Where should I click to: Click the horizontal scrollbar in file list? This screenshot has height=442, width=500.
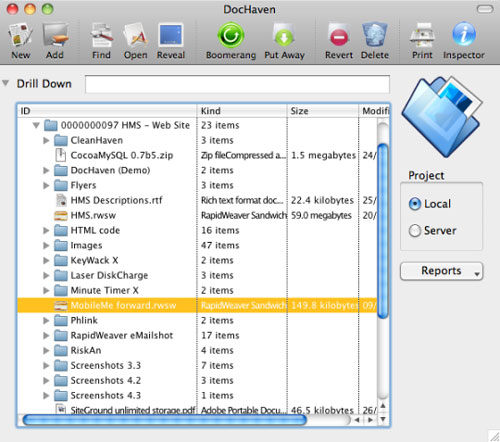pos(164,420)
